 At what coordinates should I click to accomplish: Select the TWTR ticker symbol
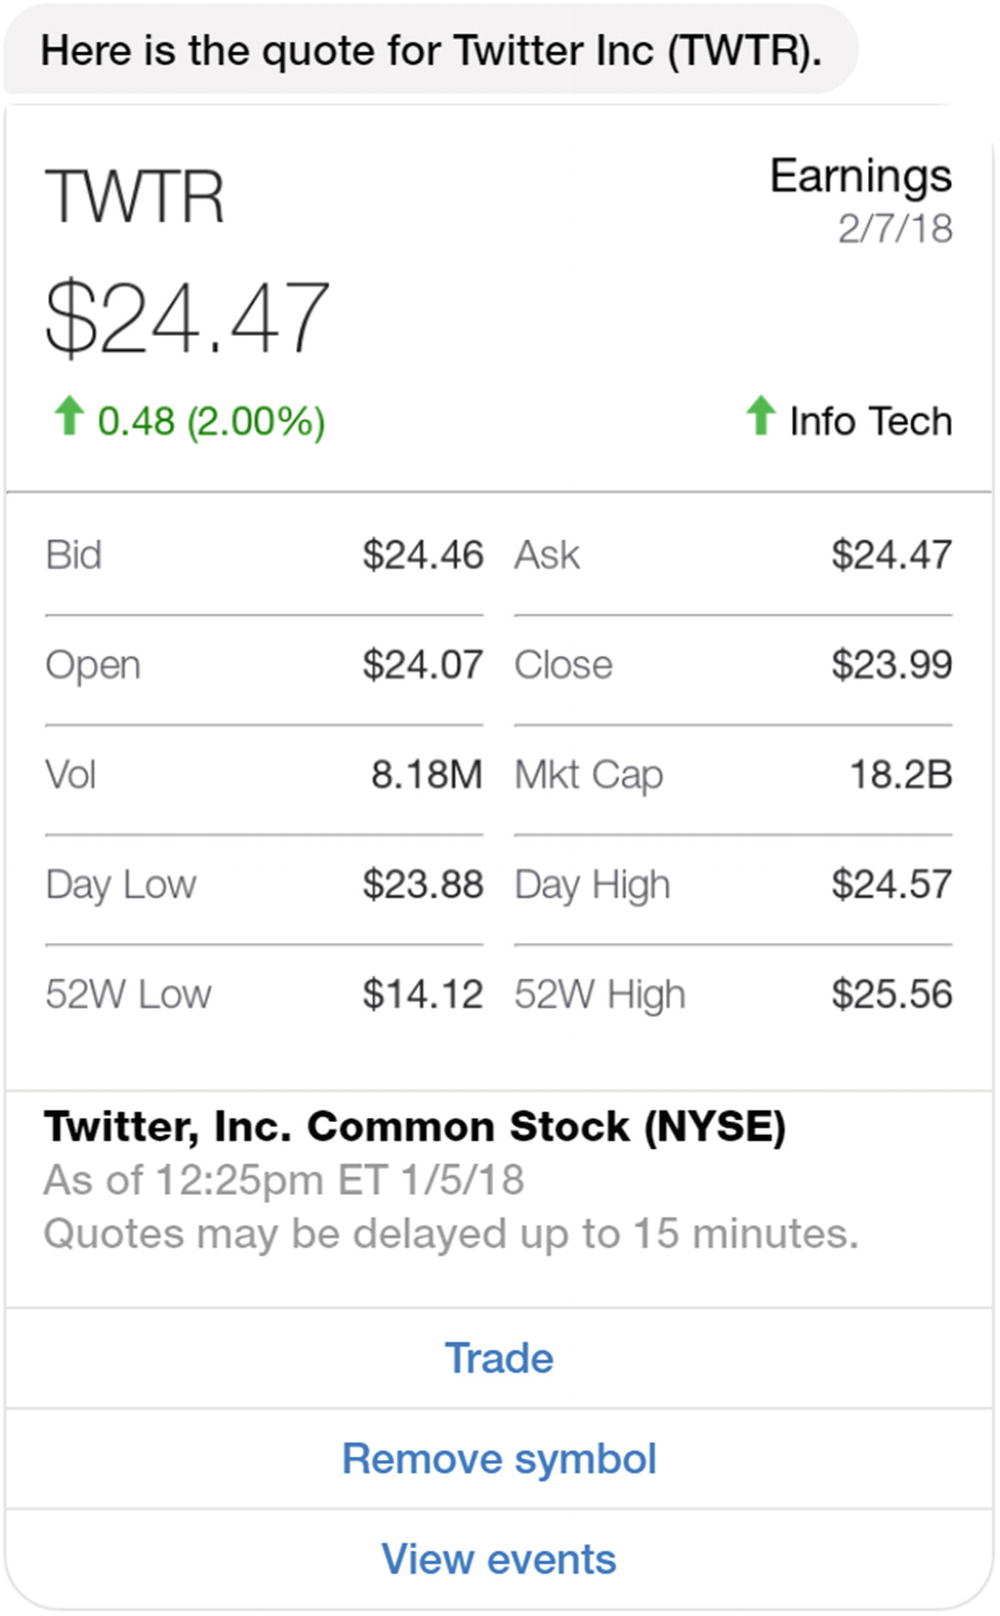point(135,197)
